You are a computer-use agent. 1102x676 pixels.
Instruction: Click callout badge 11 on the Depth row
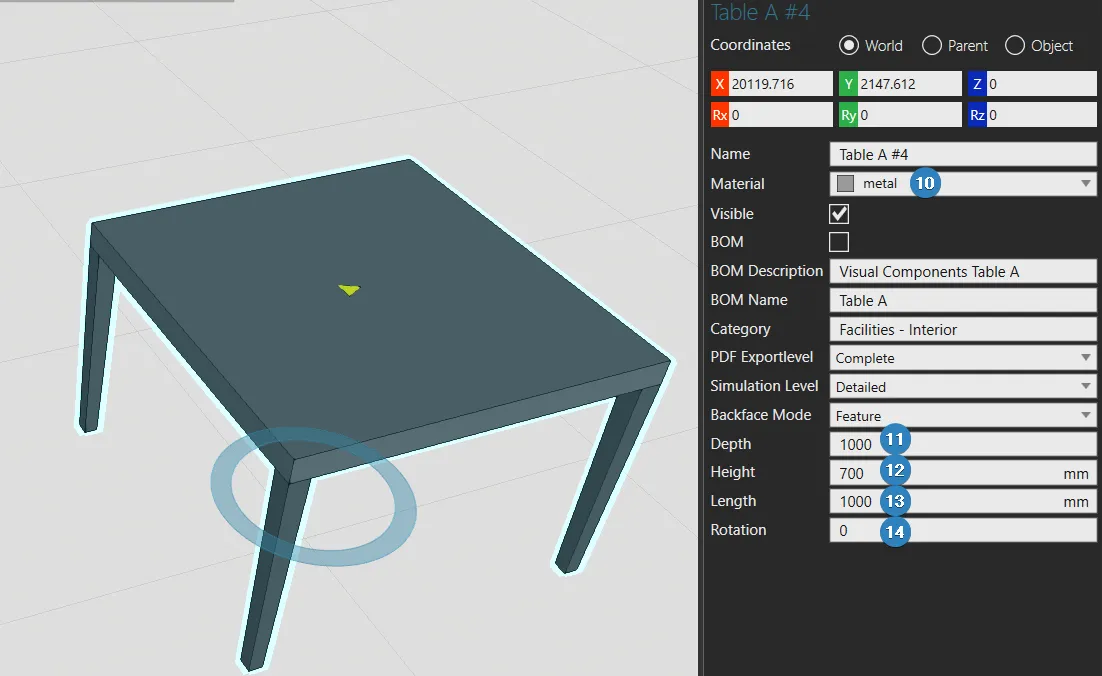coord(895,441)
